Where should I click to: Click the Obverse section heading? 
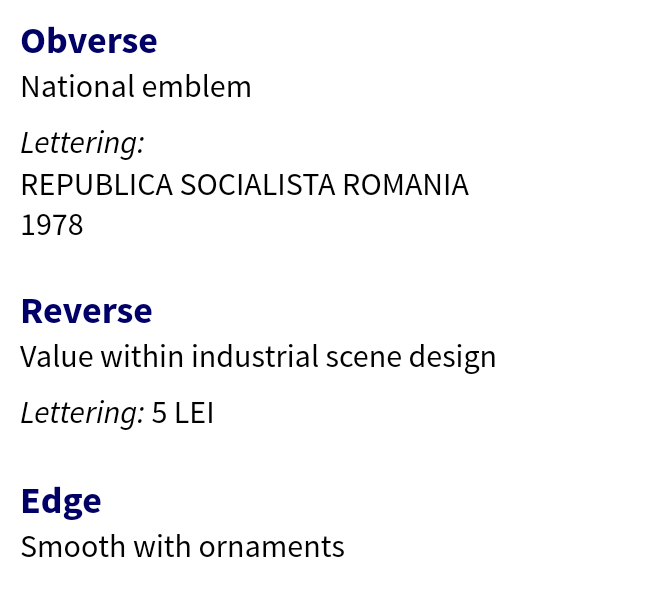click(x=89, y=41)
